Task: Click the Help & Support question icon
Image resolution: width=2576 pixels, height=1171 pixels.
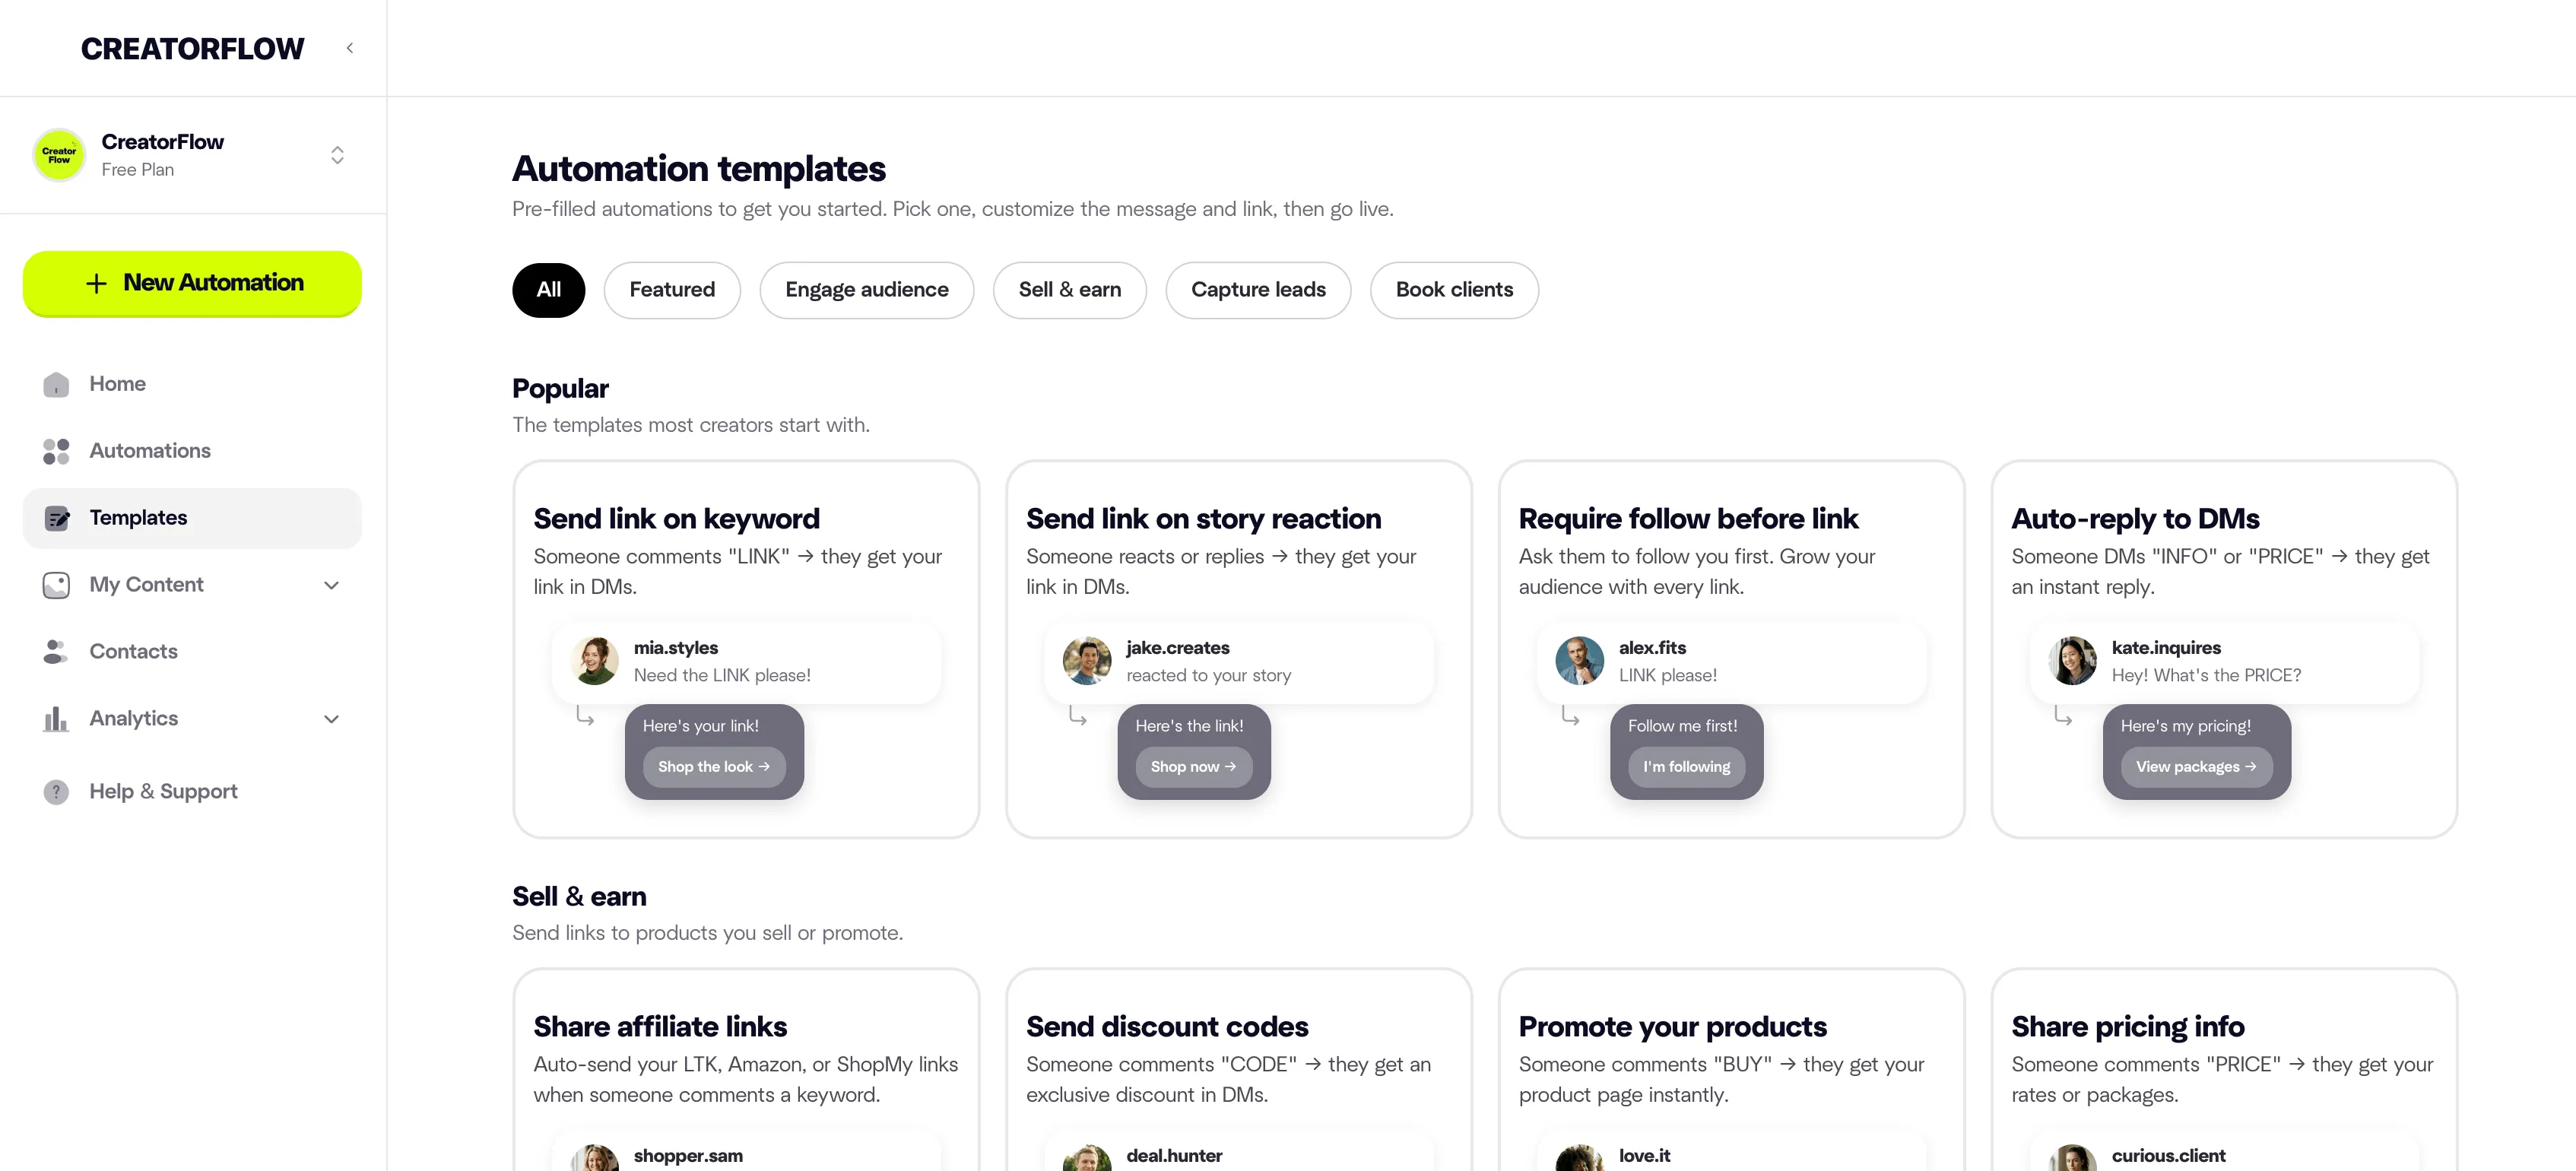Action: (x=56, y=792)
